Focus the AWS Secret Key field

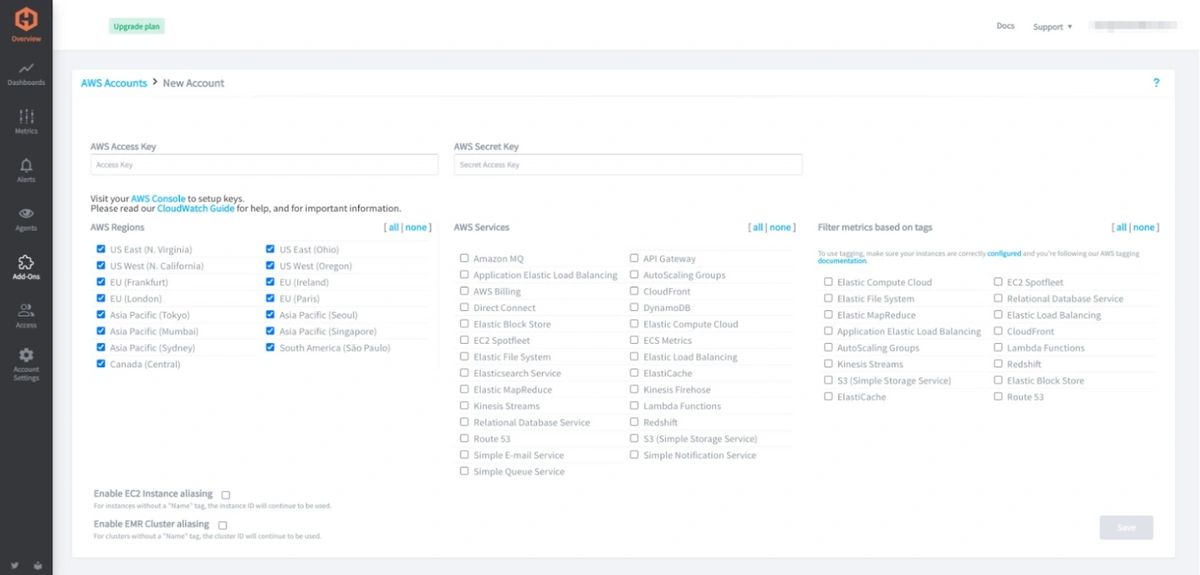628,164
